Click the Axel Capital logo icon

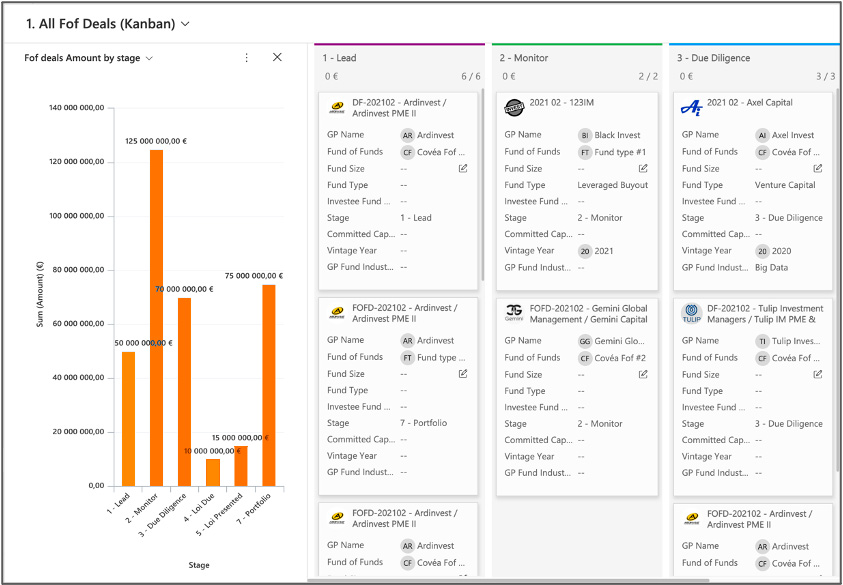(x=691, y=108)
